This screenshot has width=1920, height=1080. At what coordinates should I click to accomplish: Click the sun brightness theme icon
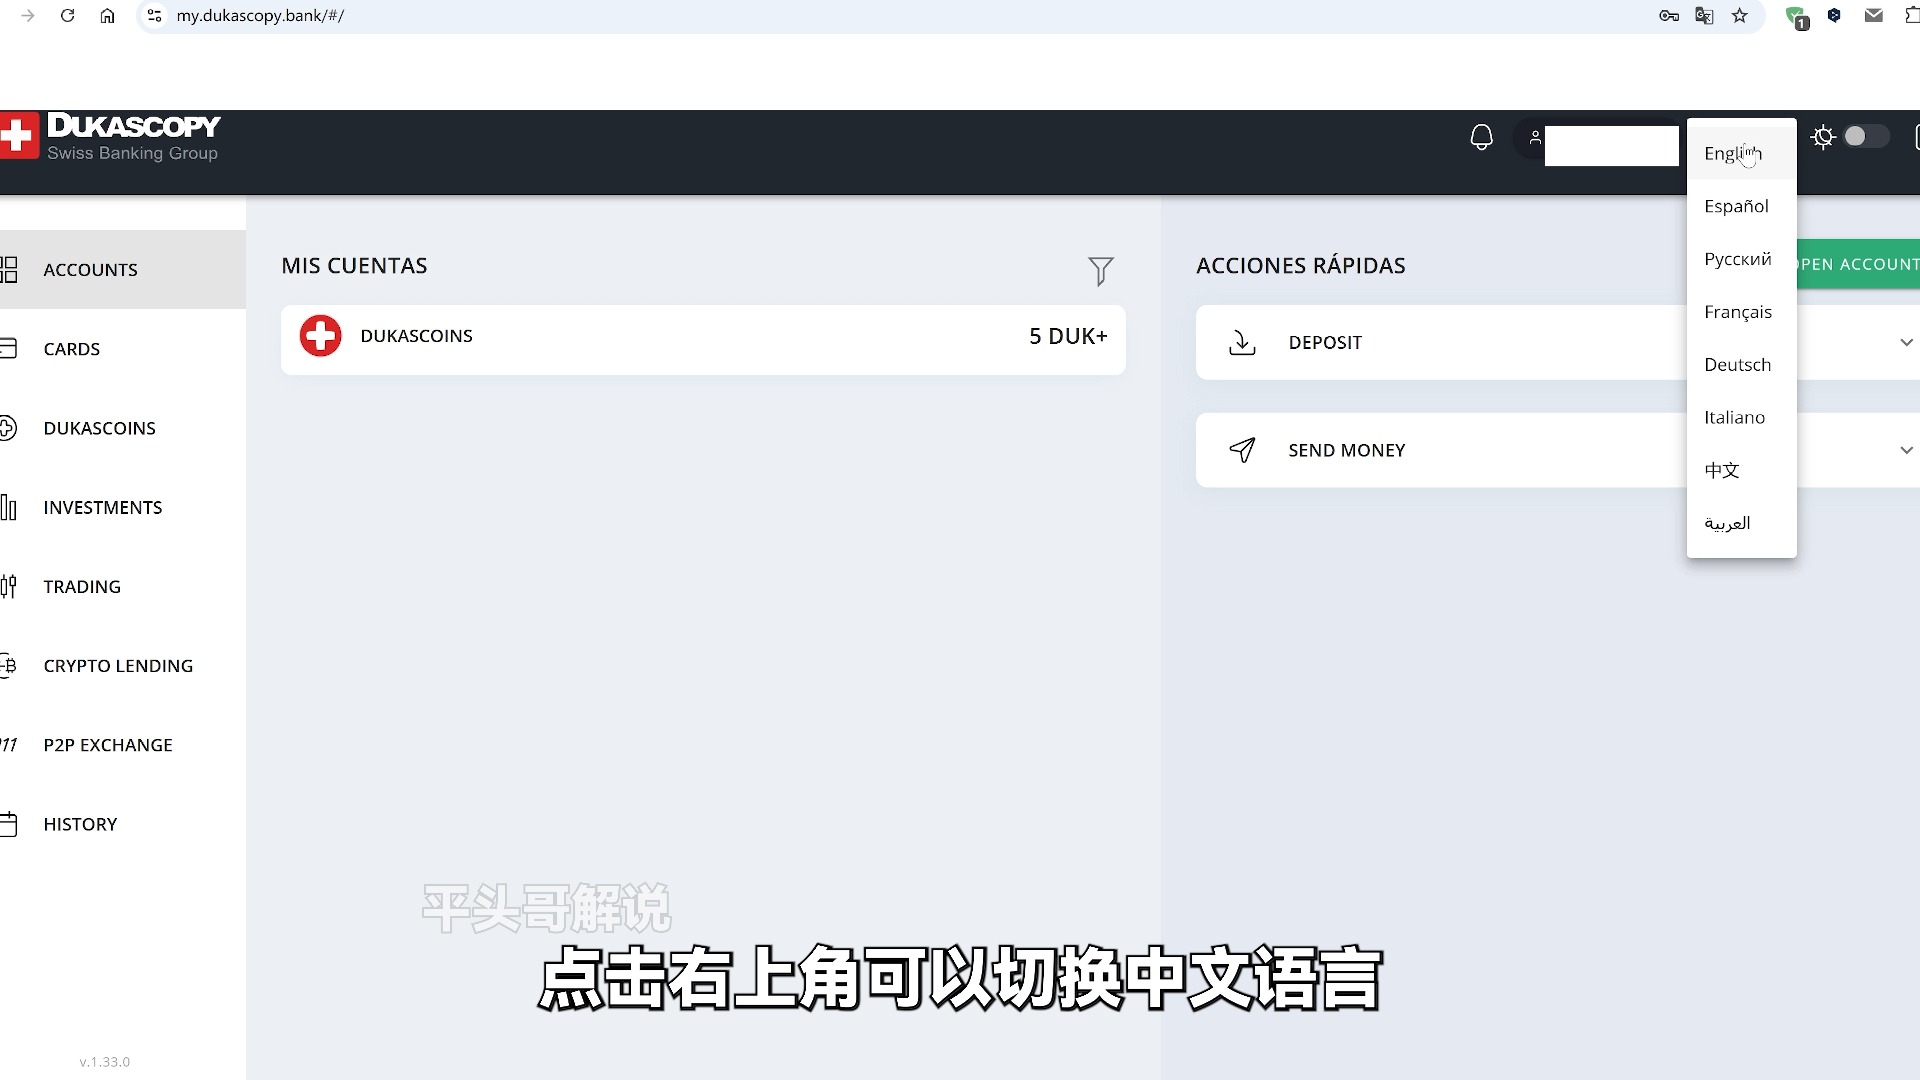(1823, 137)
